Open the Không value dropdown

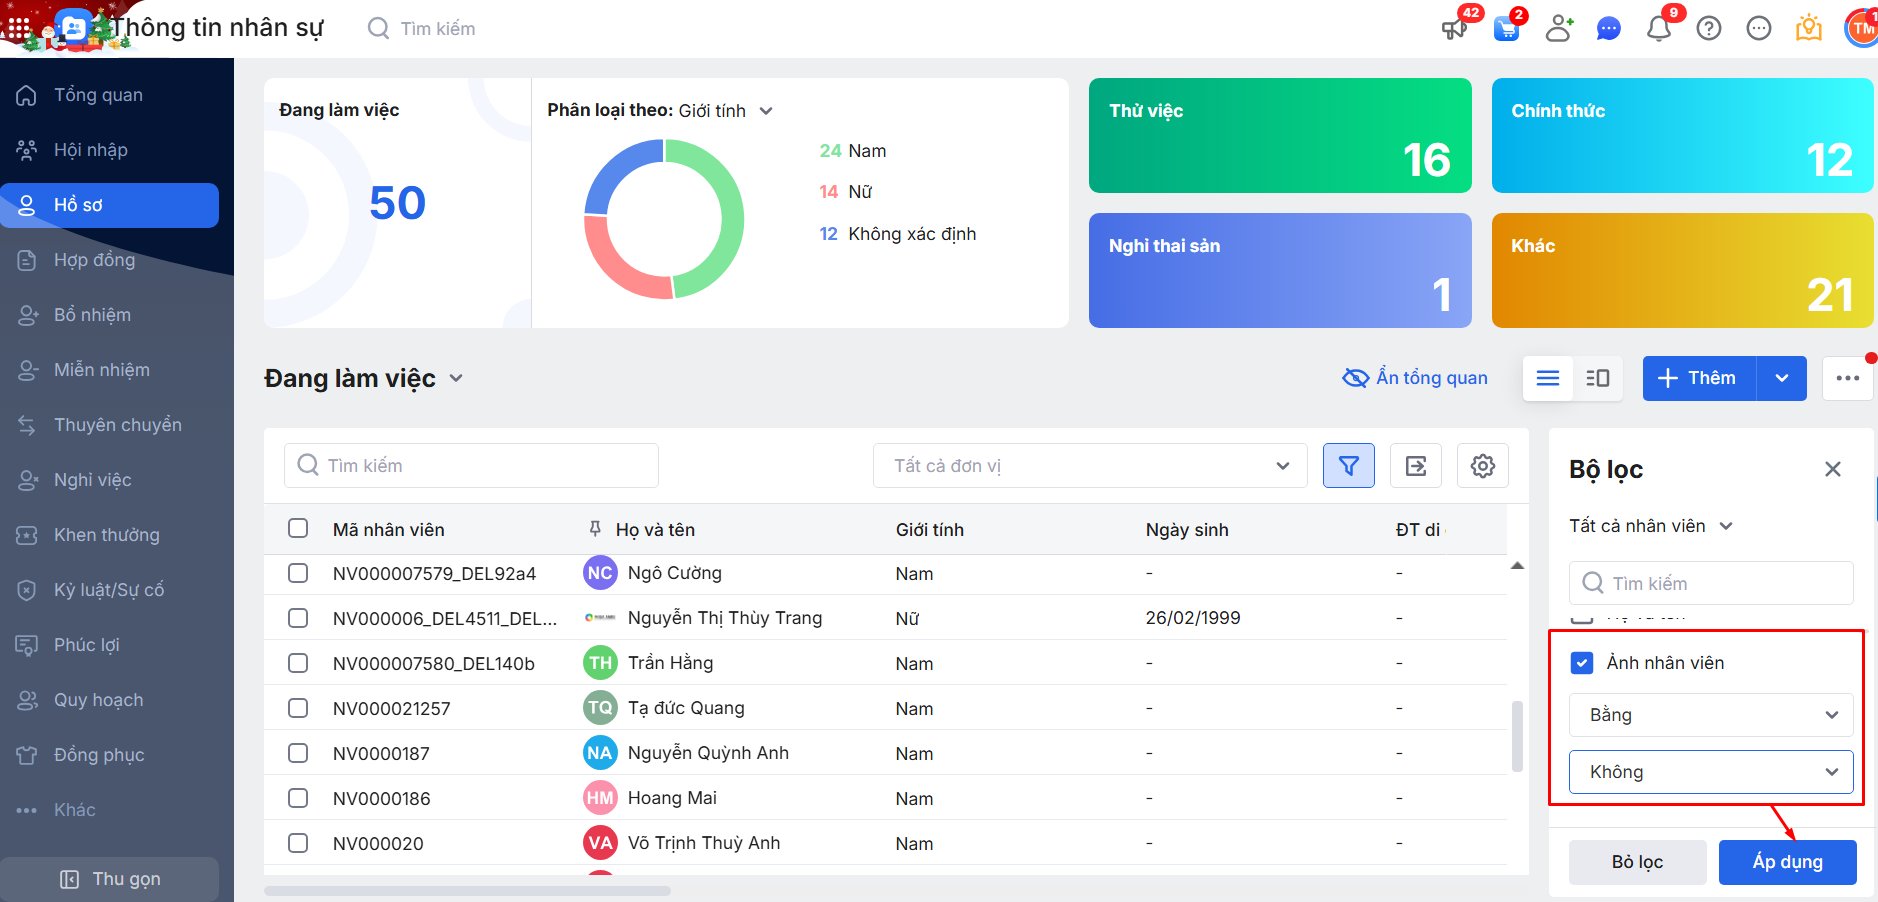[1711, 772]
